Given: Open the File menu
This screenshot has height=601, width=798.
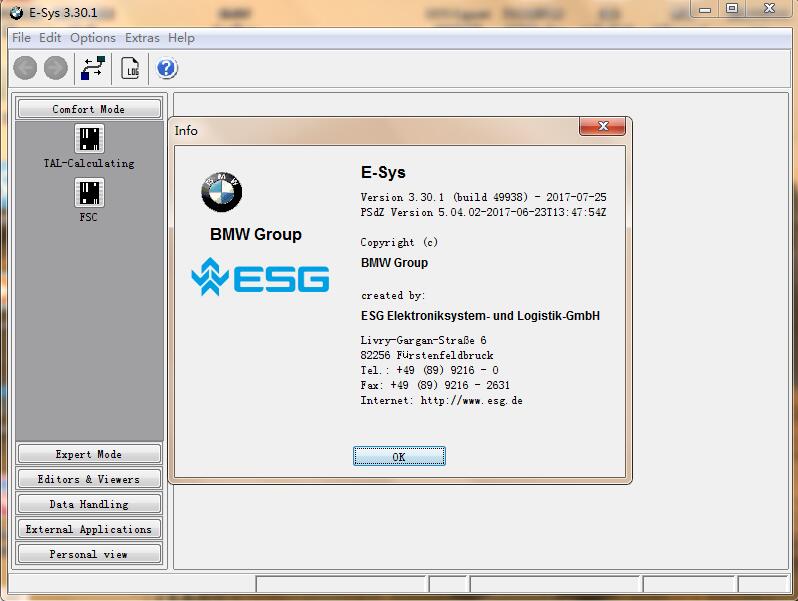Looking at the screenshot, I should click(x=21, y=38).
